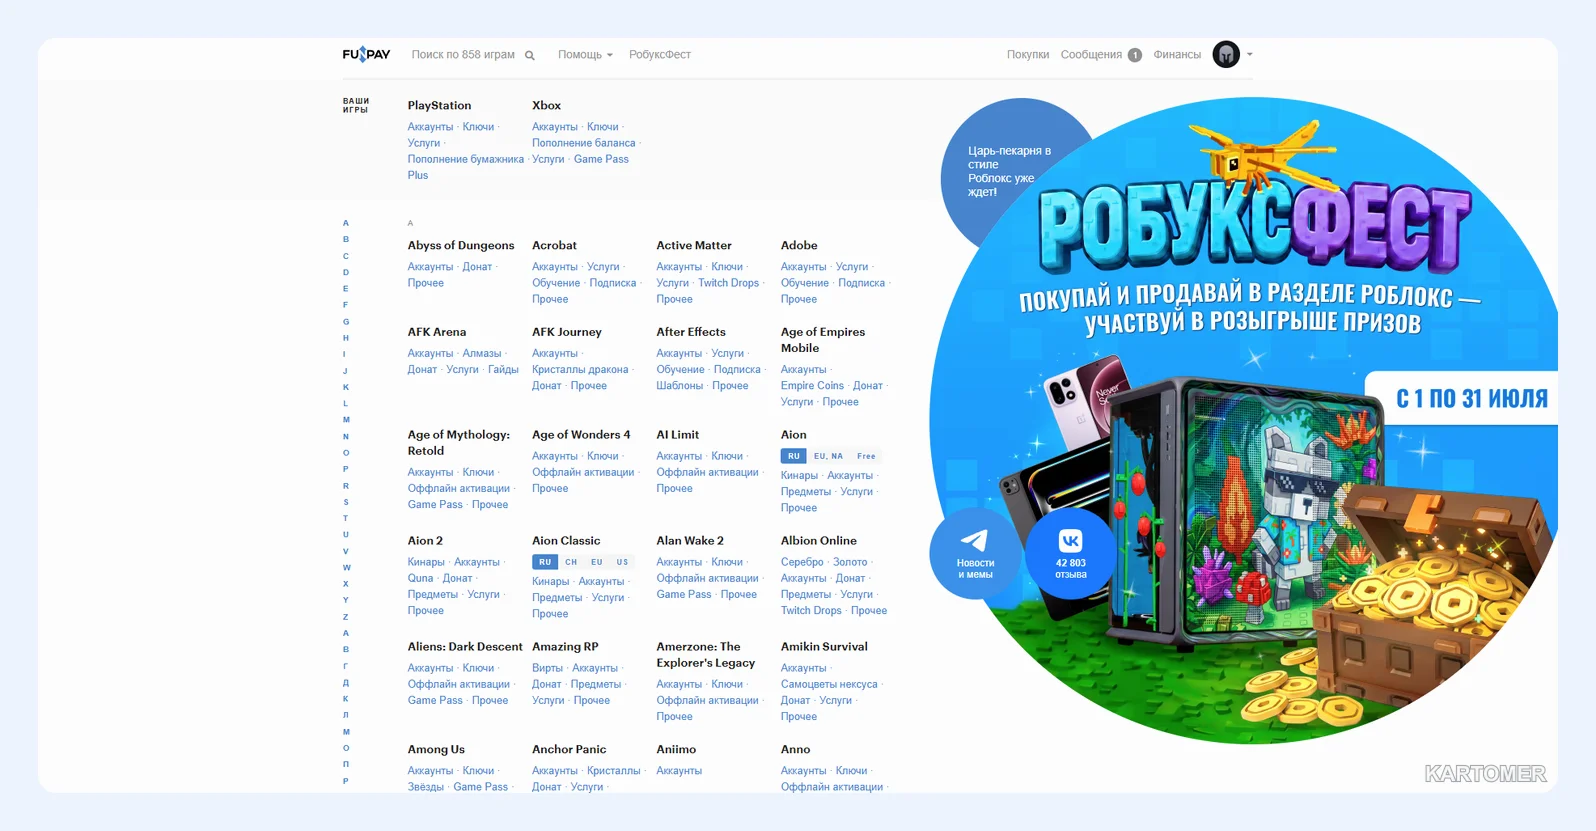
Task: Open Финансы in the header
Action: 1177,55
